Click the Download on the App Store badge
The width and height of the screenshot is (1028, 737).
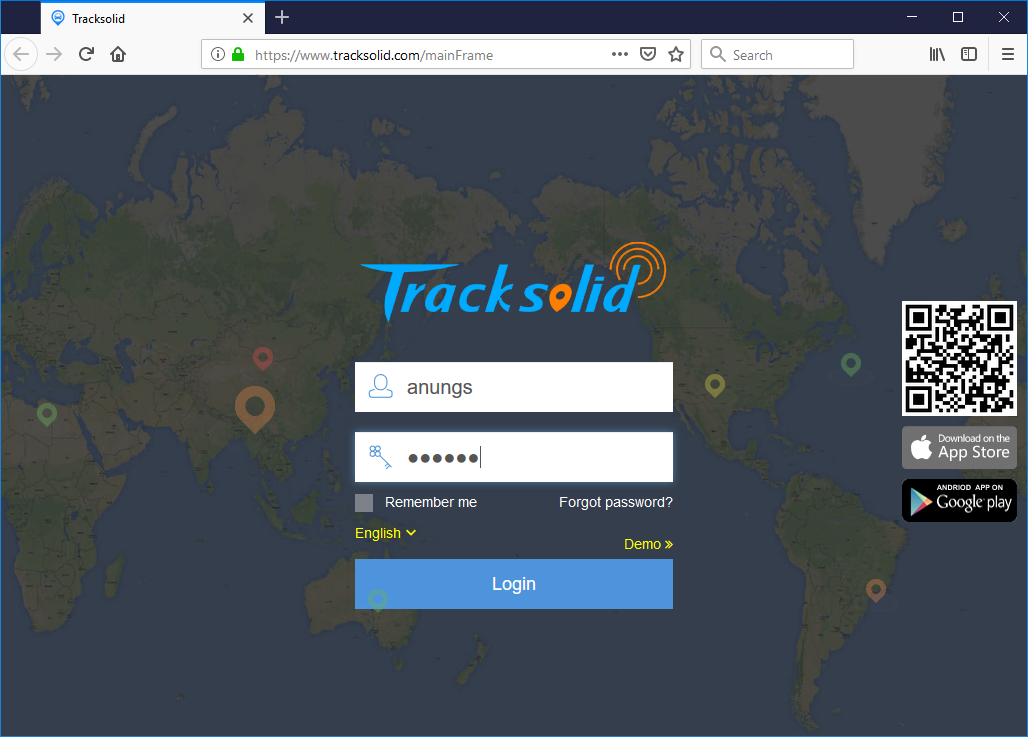pos(959,447)
